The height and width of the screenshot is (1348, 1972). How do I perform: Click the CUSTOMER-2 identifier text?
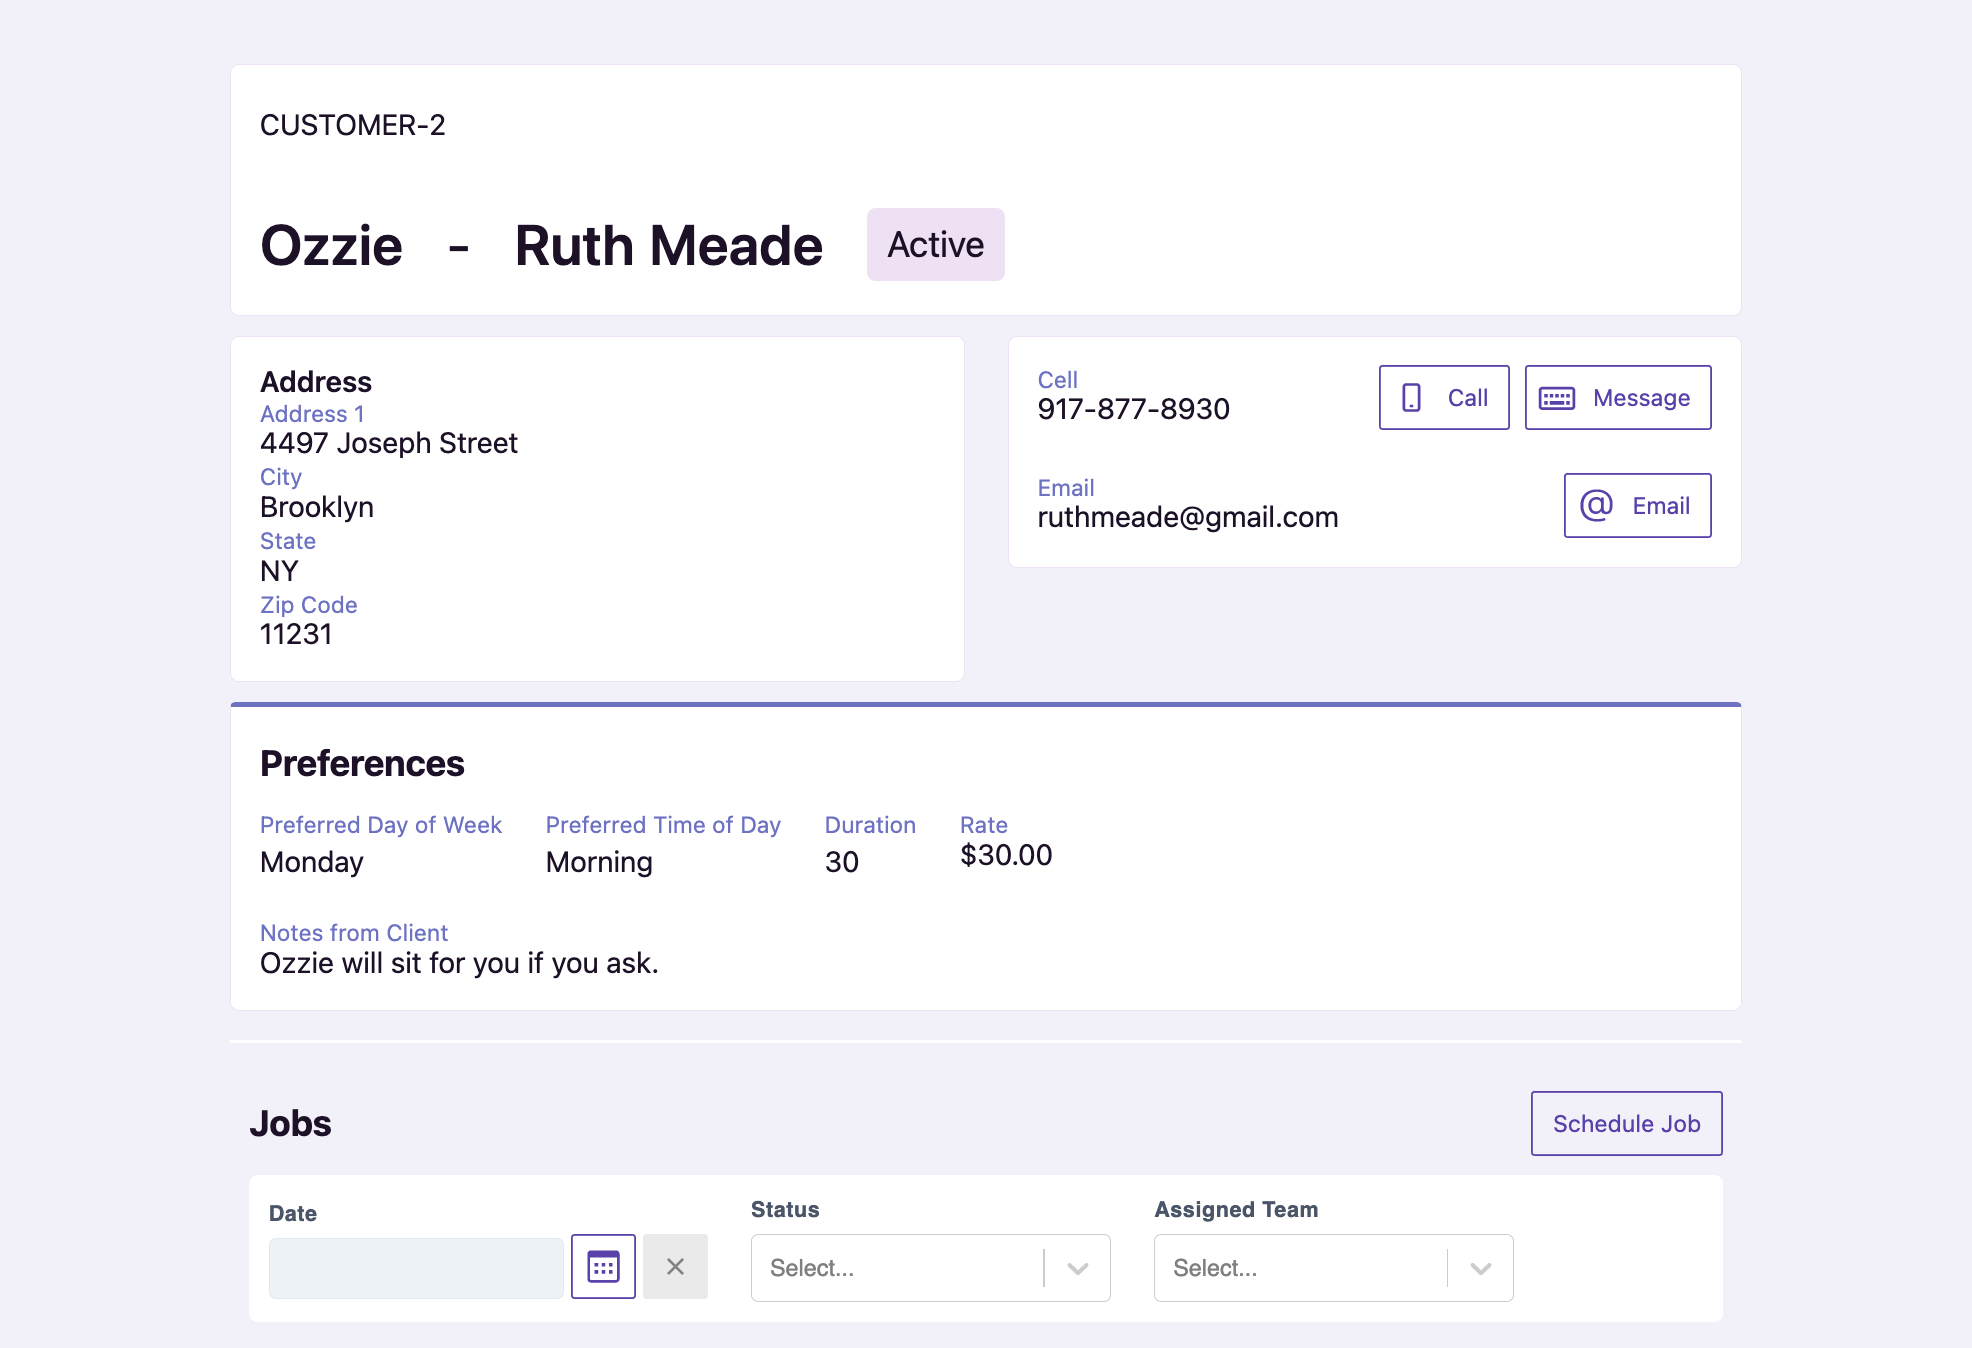(x=352, y=125)
